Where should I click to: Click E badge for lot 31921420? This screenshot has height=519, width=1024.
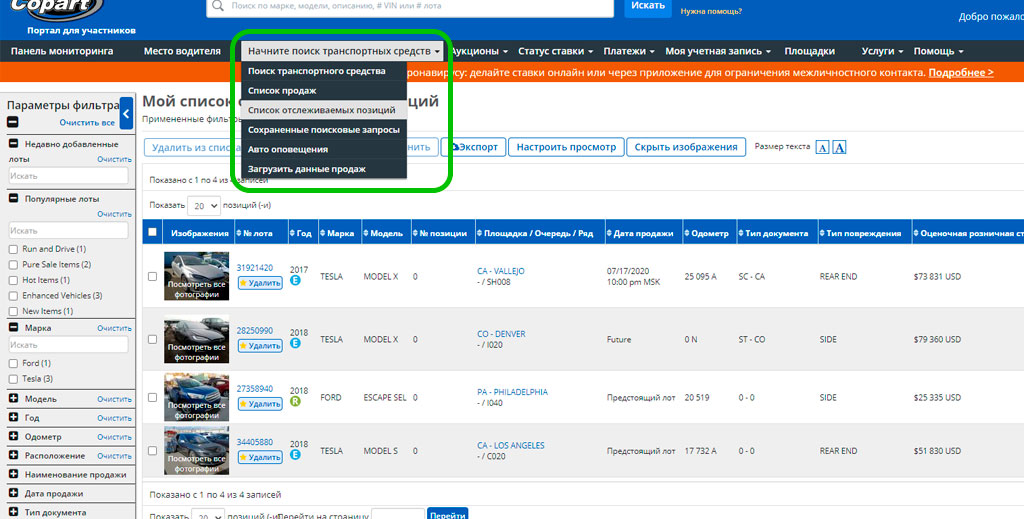295,280
